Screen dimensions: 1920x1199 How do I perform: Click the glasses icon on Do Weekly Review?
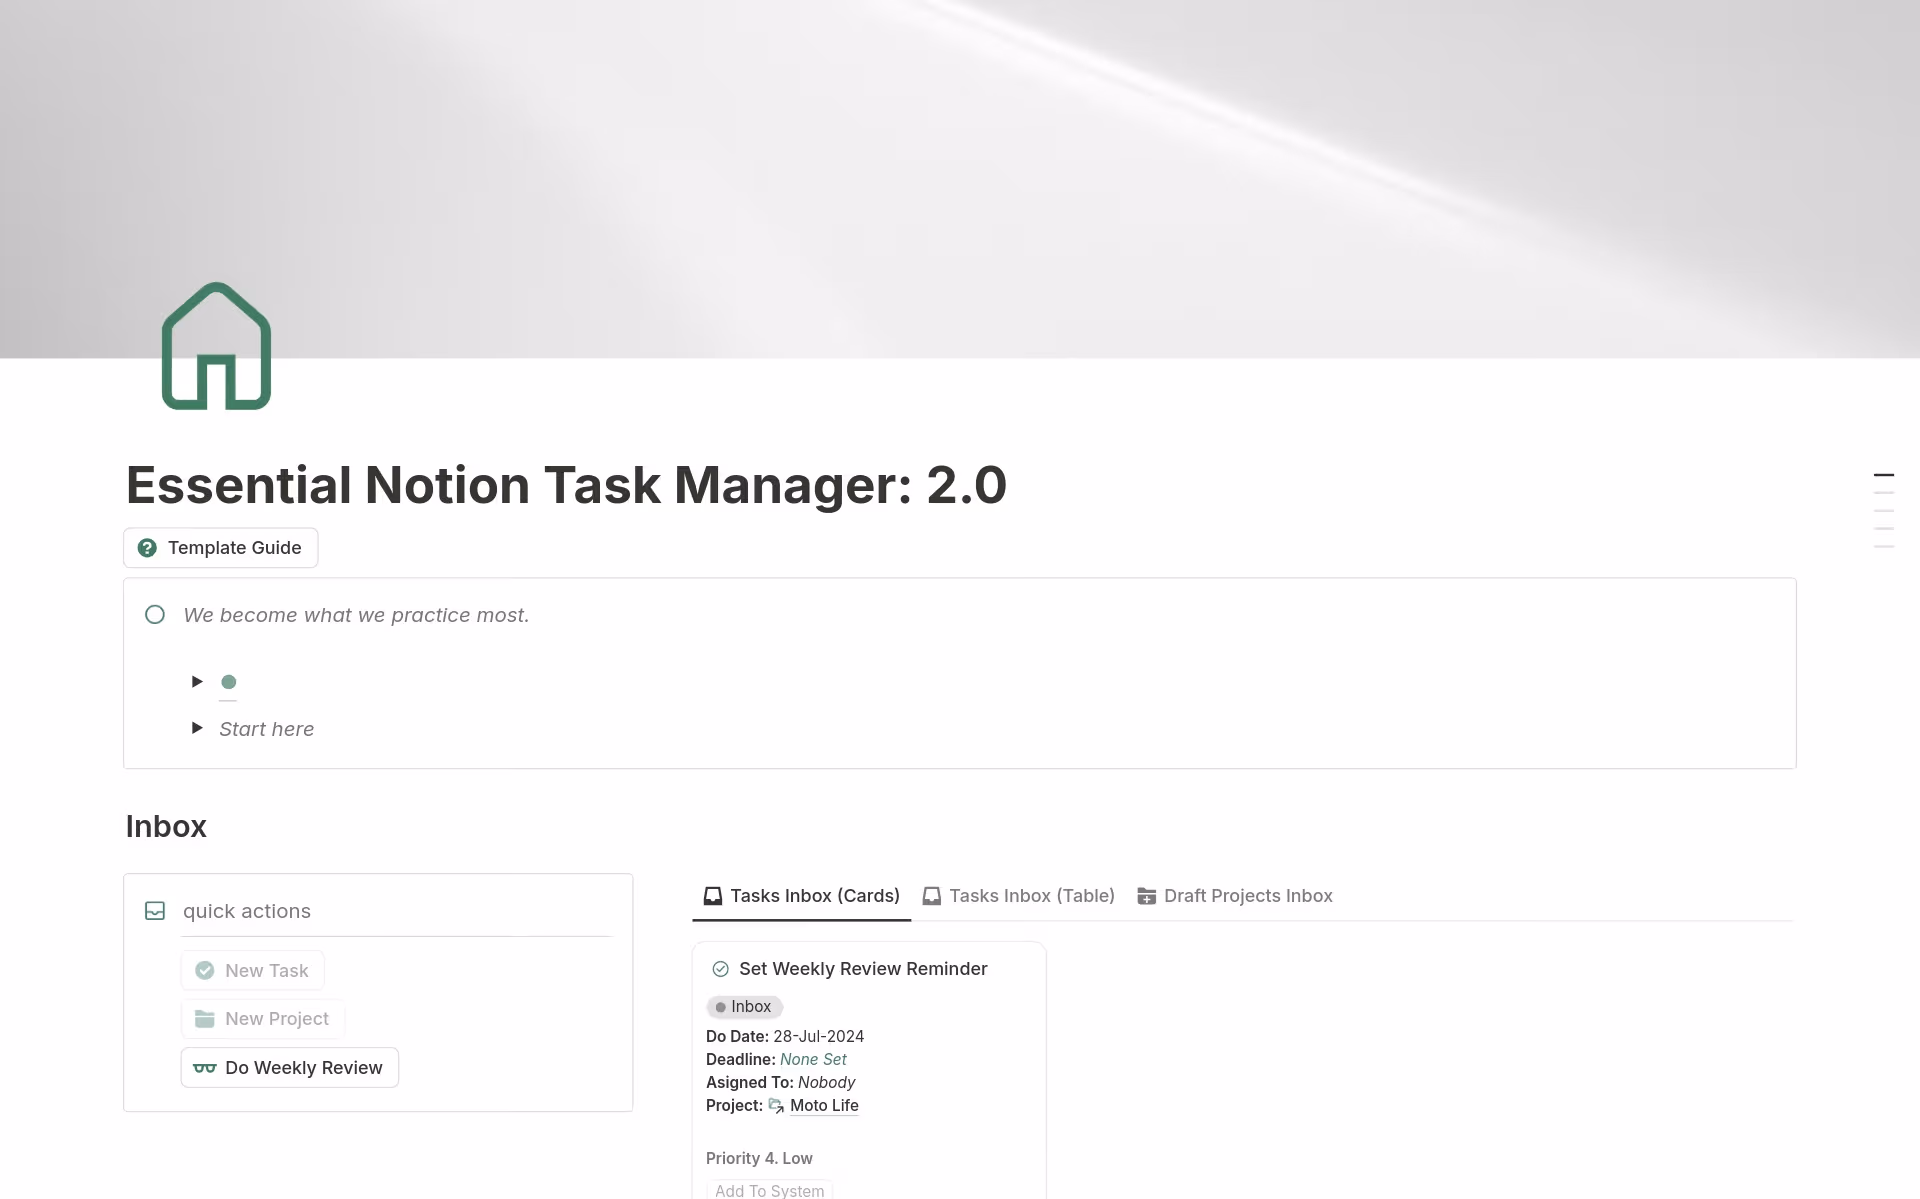pyautogui.click(x=204, y=1068)
